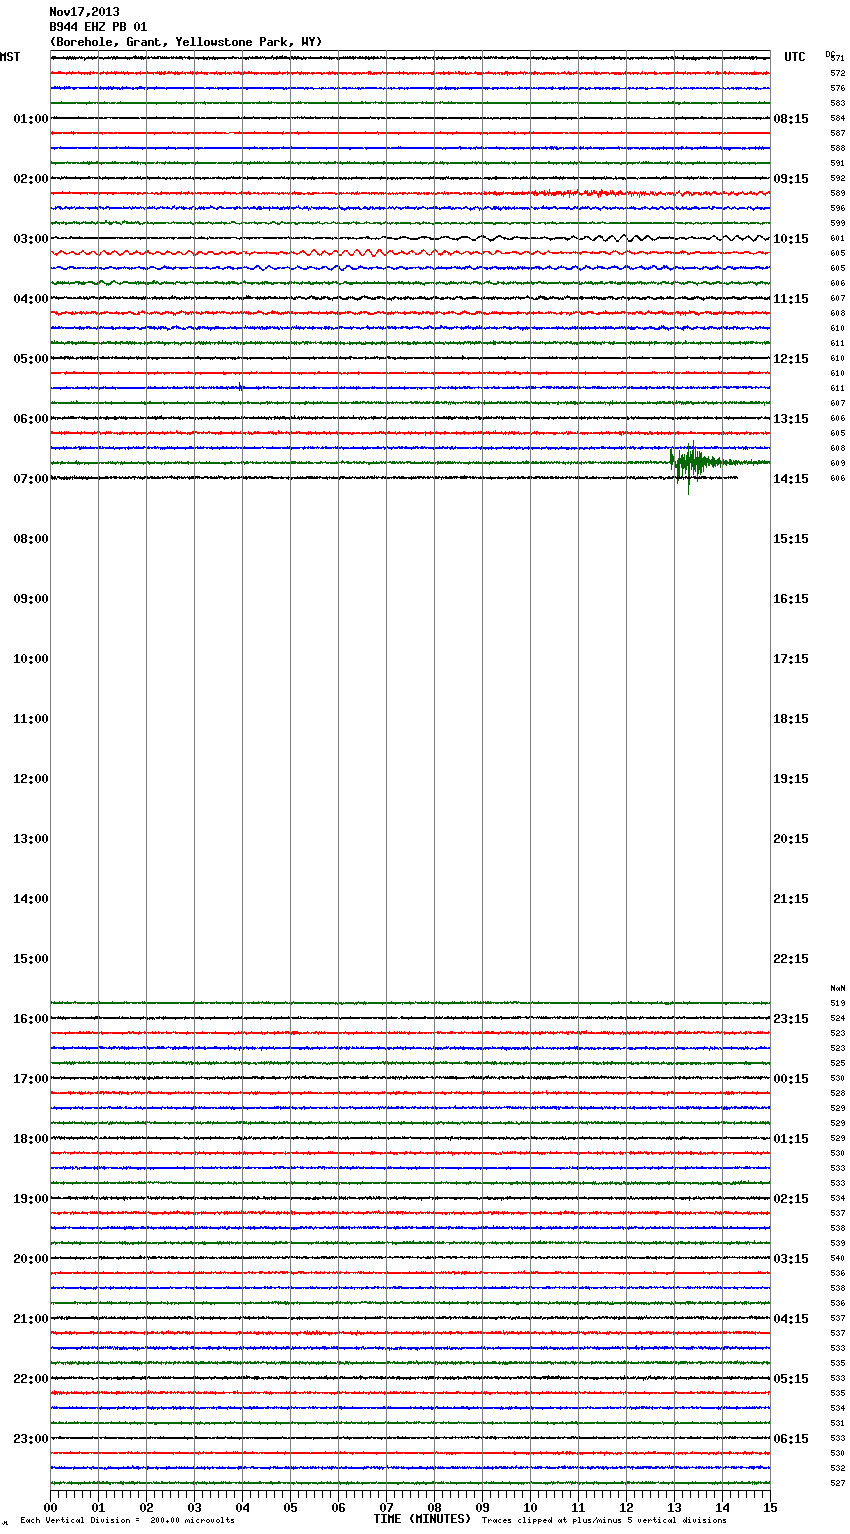The height and width of the screenshot is (1534, 850).
Task: Select the 16:00 MST time label
Action: 31,1019
